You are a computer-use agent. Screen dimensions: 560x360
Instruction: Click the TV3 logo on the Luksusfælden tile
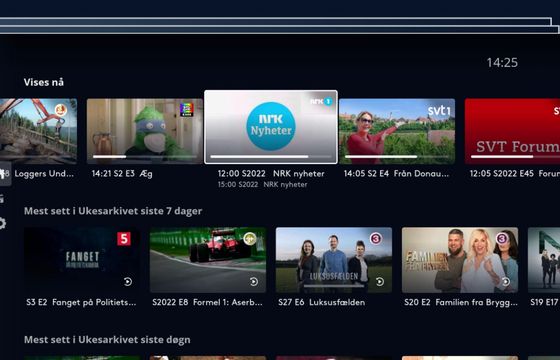[x=376, y=239]
